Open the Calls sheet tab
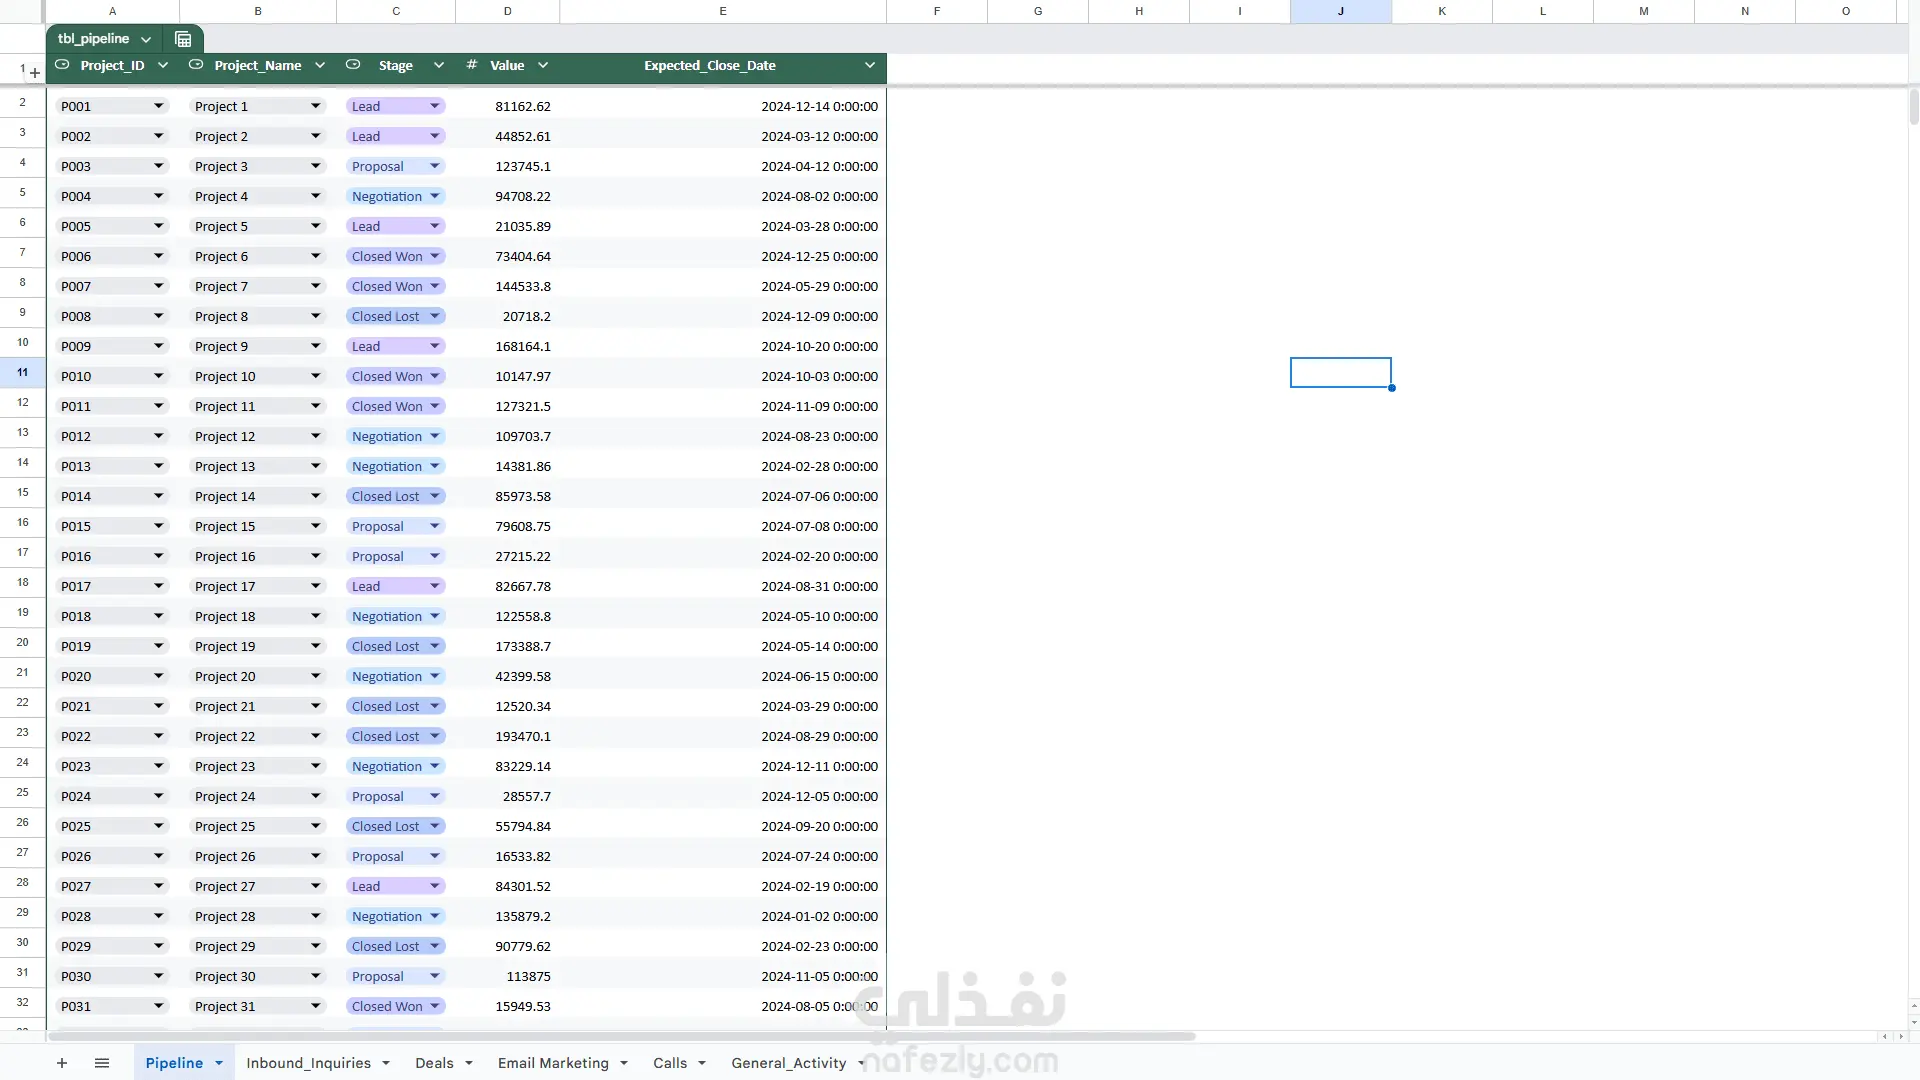 click(670, 1063)
